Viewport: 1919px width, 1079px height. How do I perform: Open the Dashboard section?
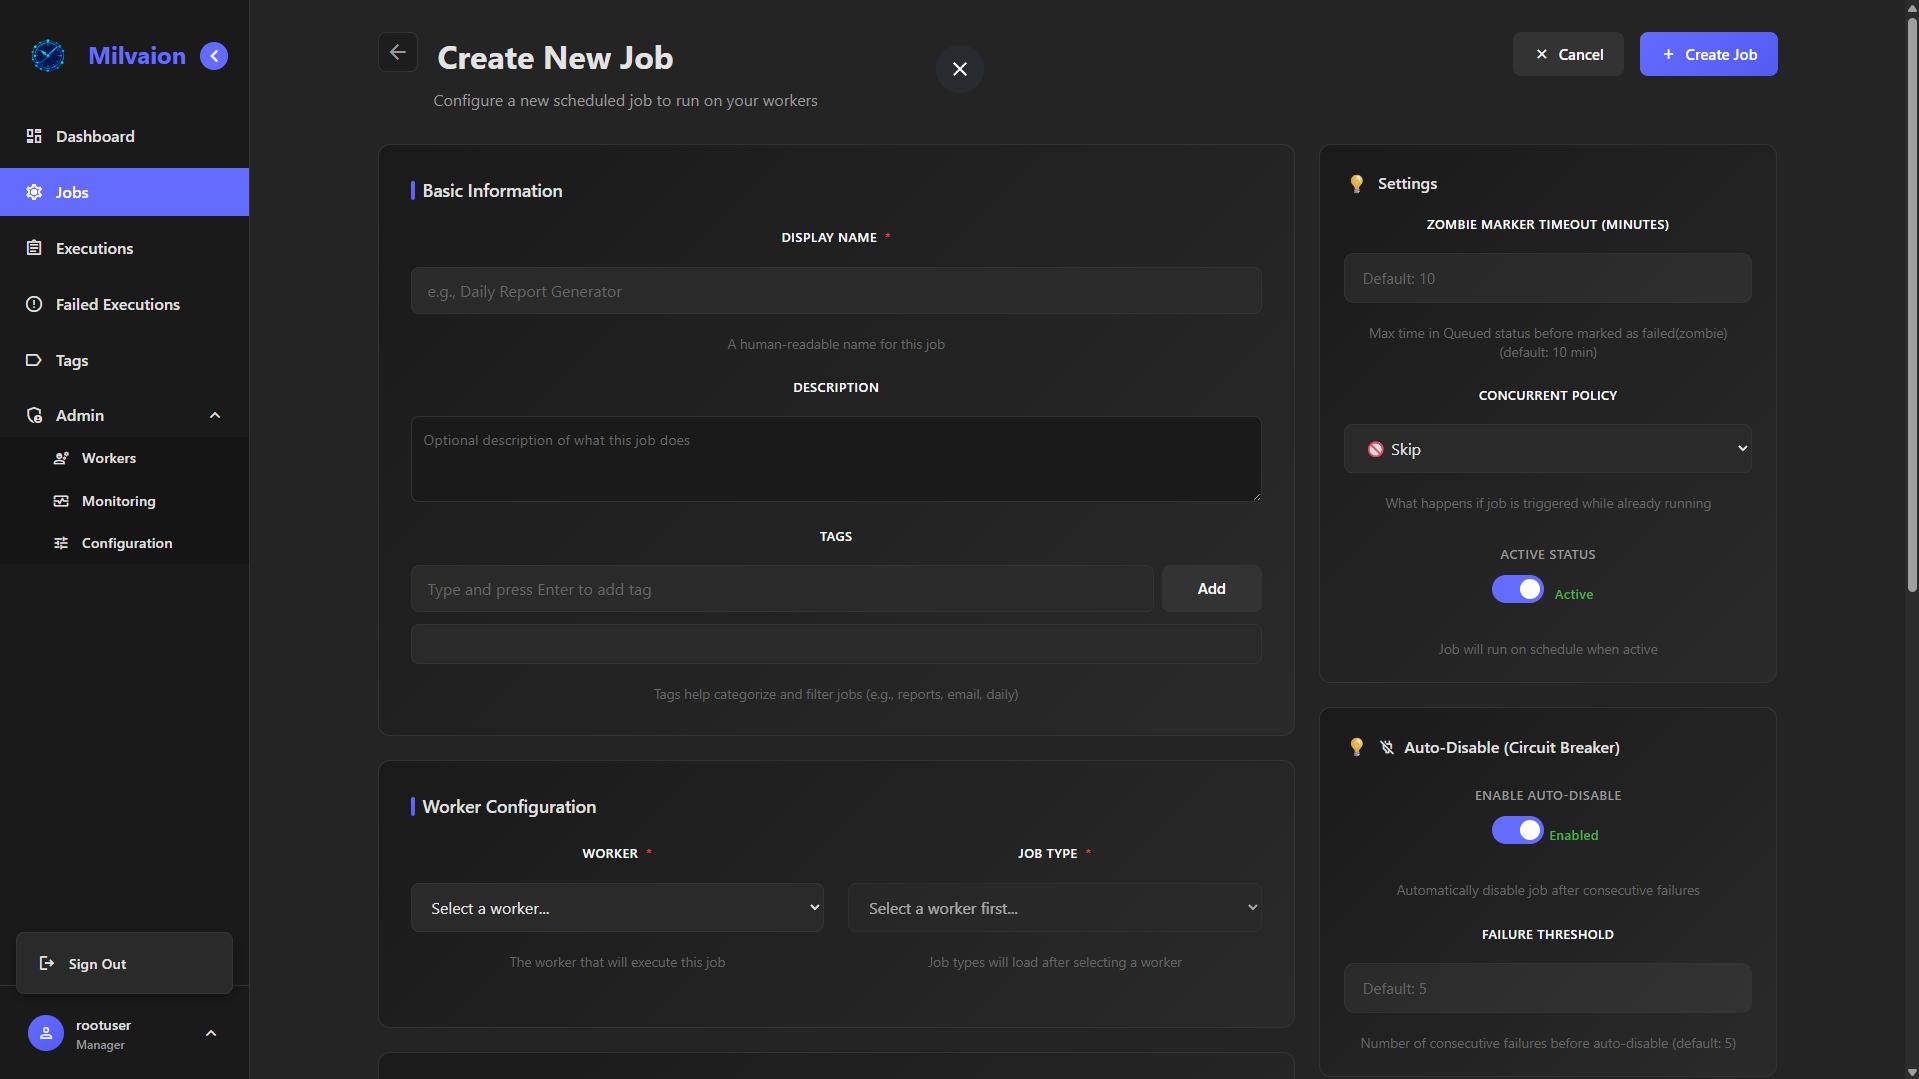pyautogui.click(x=95, y=136)
